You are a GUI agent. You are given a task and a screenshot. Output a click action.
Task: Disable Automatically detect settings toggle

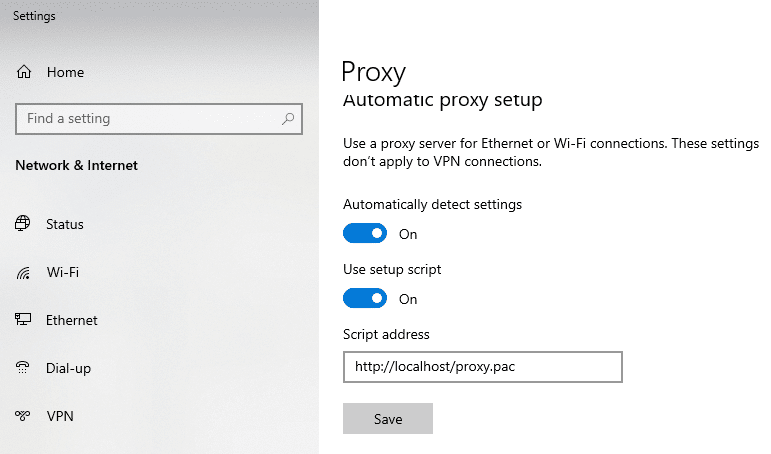(365, 234)
